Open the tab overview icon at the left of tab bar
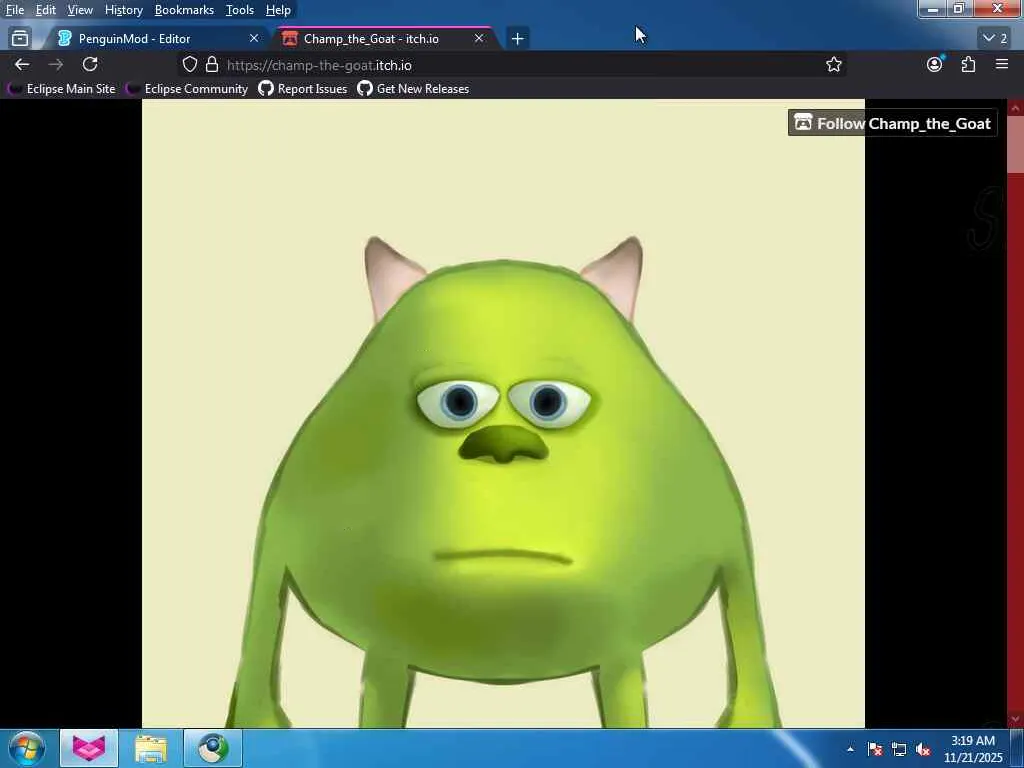 (20, 39)
